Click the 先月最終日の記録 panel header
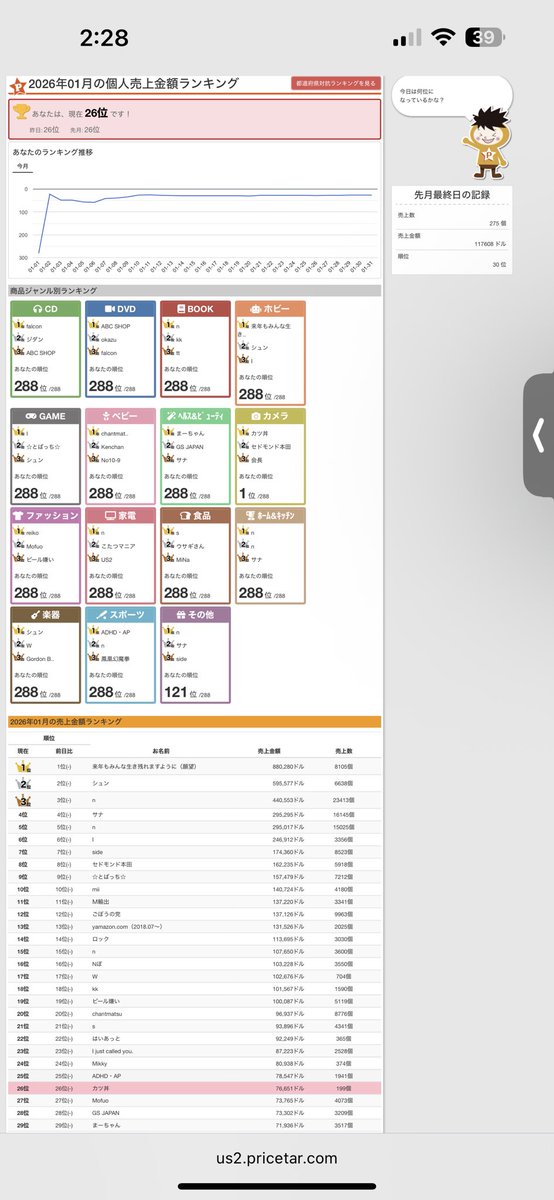This screenshot has height=1200, width=554. tap(452, 195)
